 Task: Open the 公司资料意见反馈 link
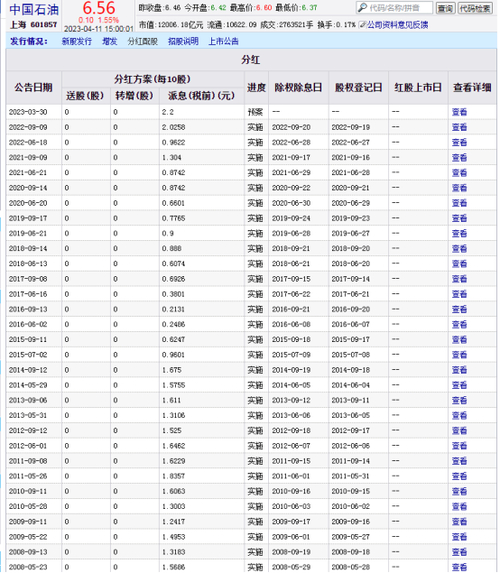click(x=397, y=25)
